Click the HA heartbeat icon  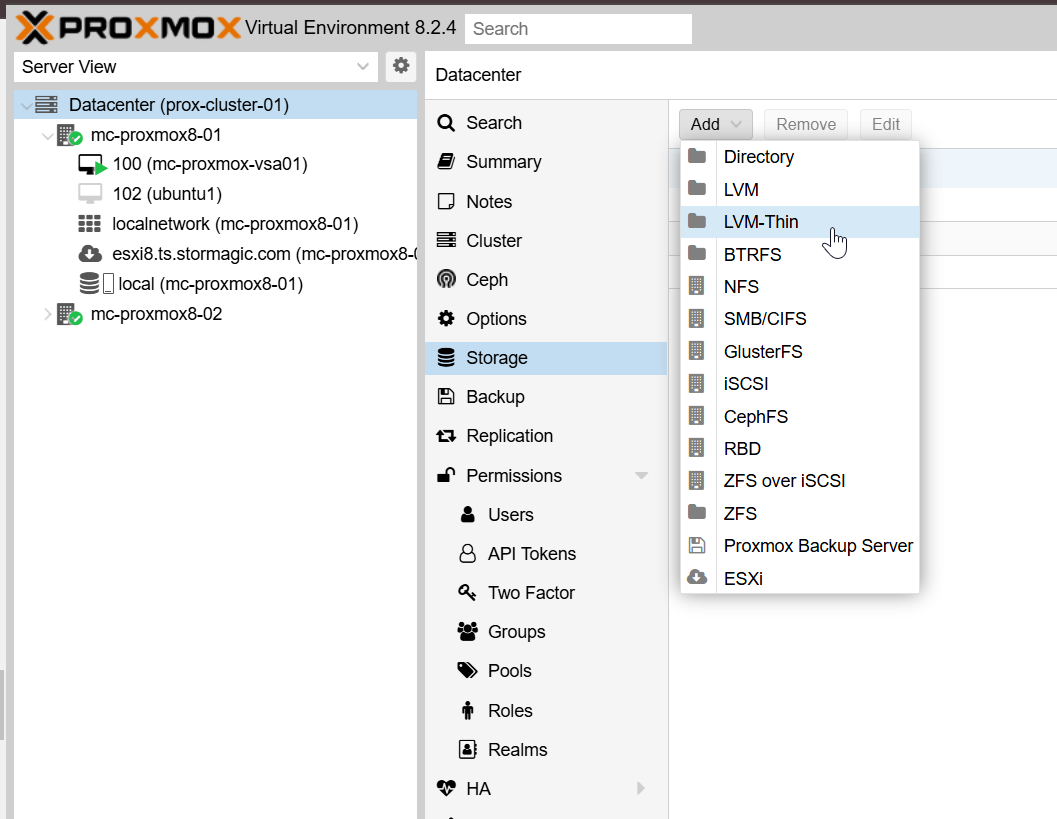[446, 788]
